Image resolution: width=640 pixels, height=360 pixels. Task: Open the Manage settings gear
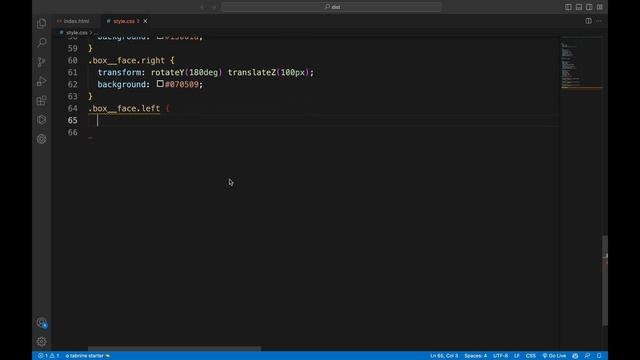[41, 341]
